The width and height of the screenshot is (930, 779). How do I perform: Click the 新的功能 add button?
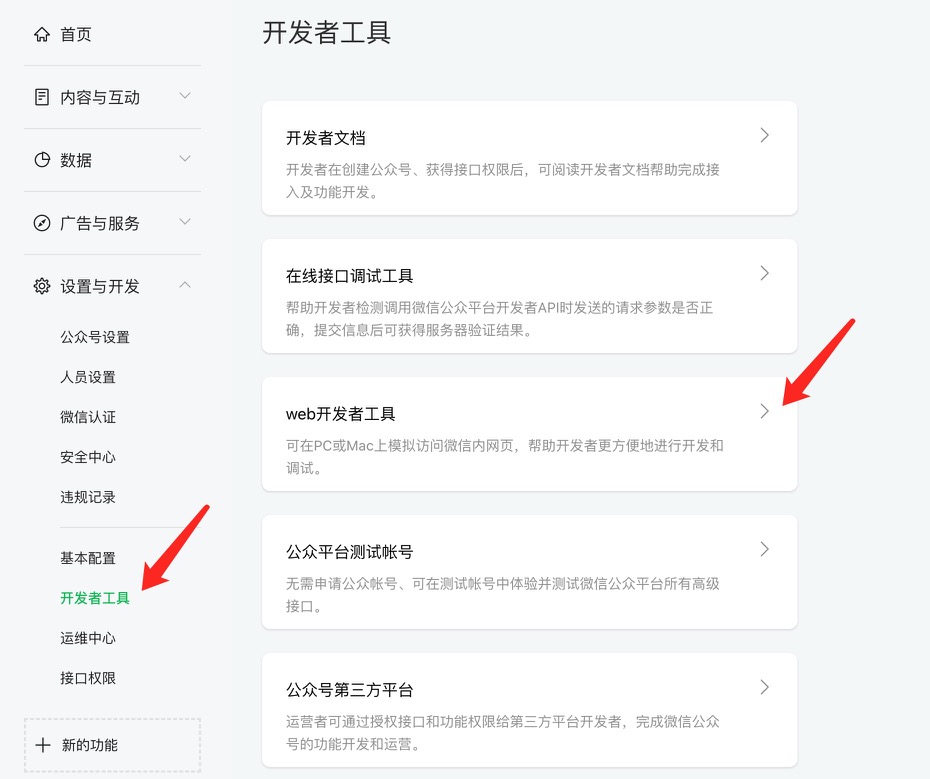(x=112, y=745)
